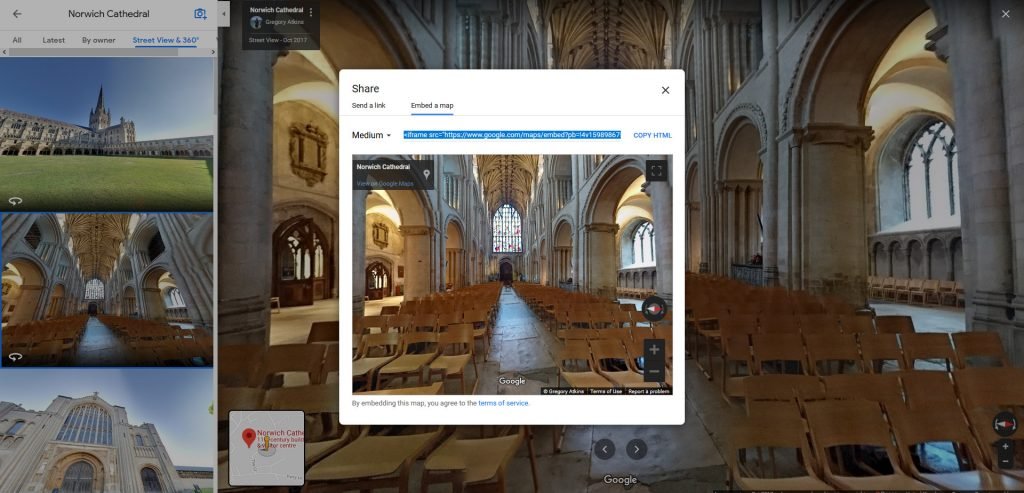Select the By owner photos tab
The image size is (1024, 493).
coord(99,40)
